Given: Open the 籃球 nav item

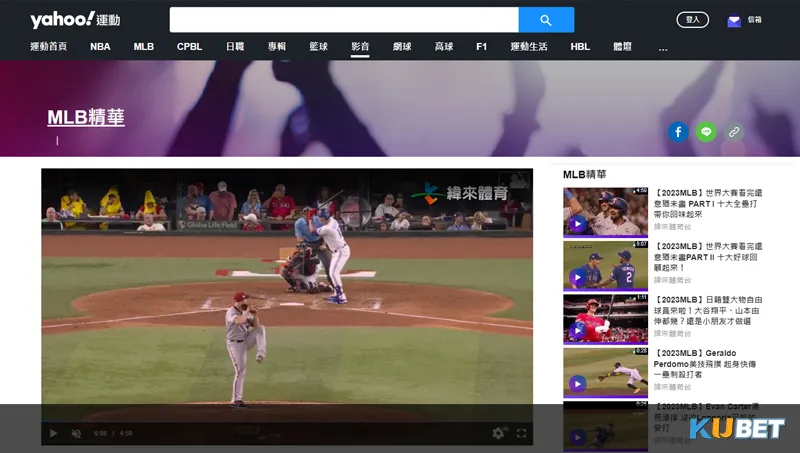Looking at the screenshot, I should (x=318, y=46).
